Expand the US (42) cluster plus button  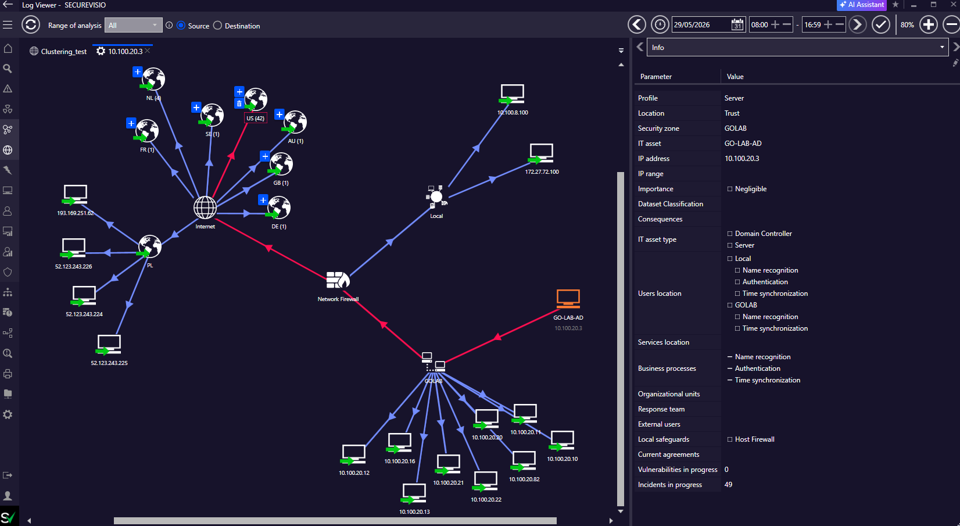[239, 92]
